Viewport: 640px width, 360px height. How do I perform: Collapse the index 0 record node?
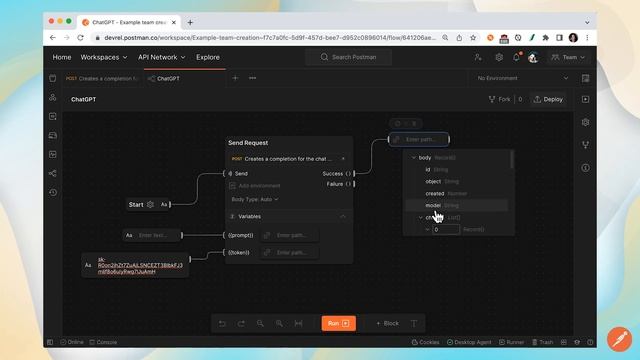pyautogui.click(x=427, y=229)
